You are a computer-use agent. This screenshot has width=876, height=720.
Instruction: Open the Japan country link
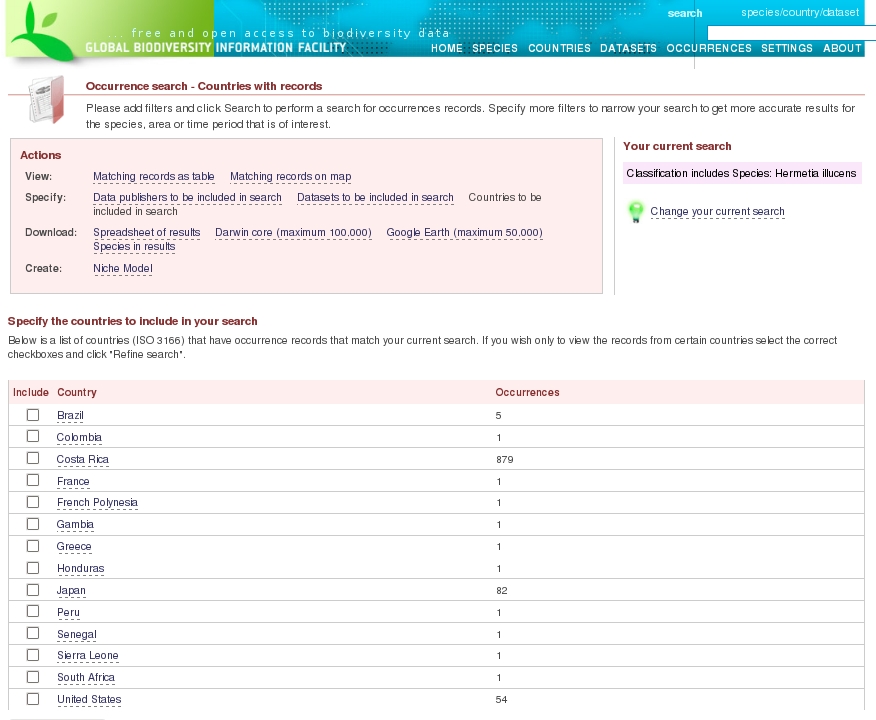coord(71,590)
